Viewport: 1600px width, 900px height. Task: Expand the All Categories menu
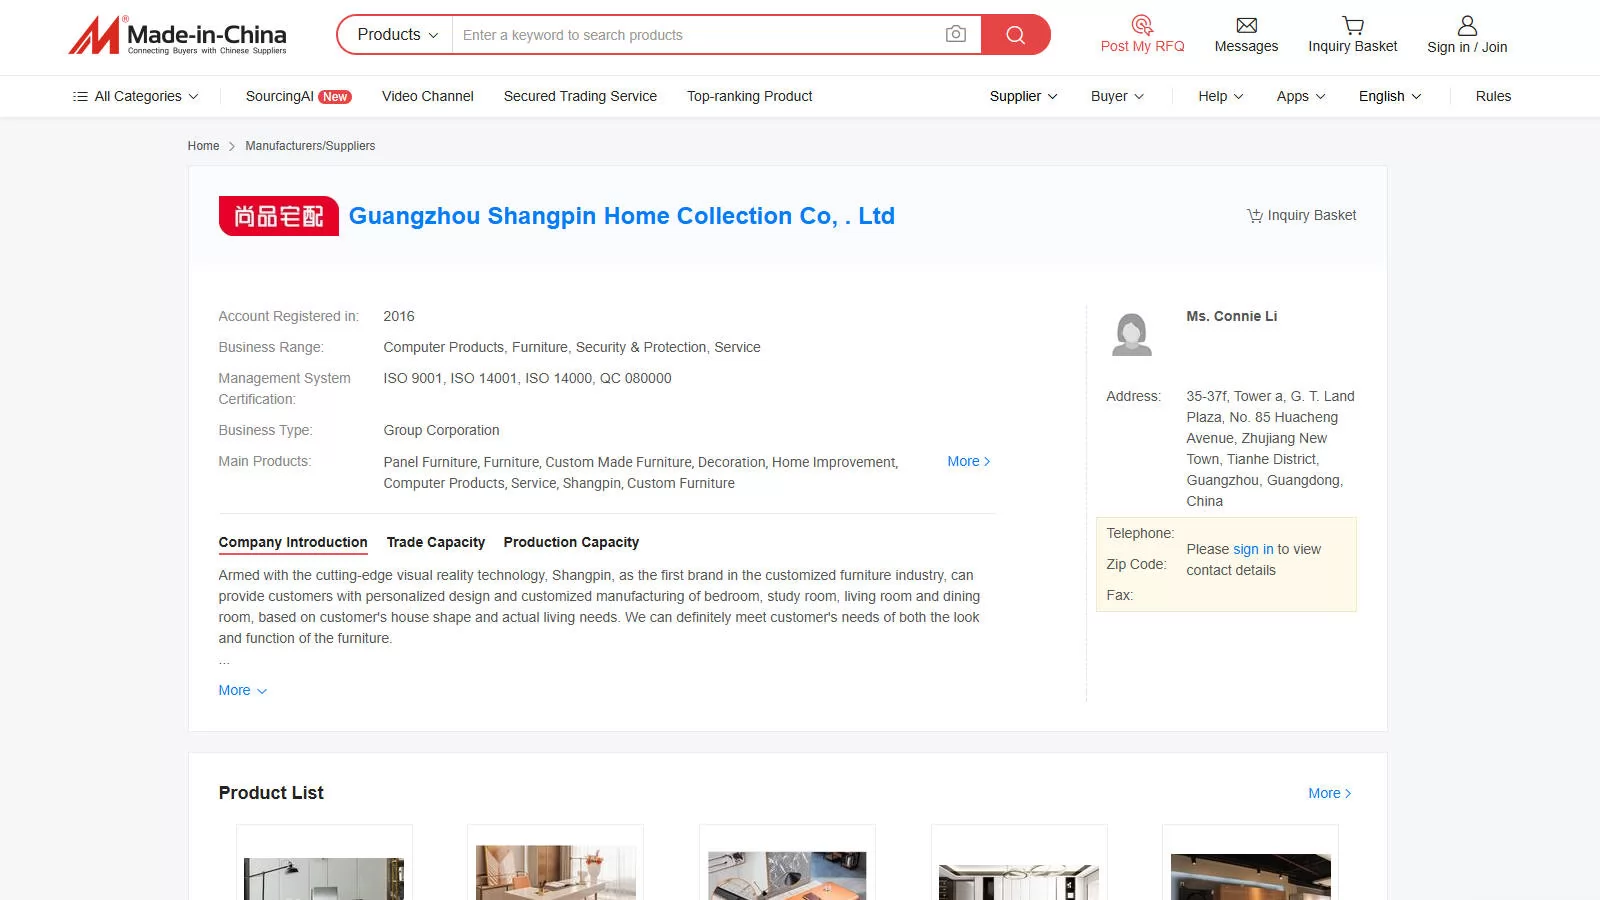[136, 97]
